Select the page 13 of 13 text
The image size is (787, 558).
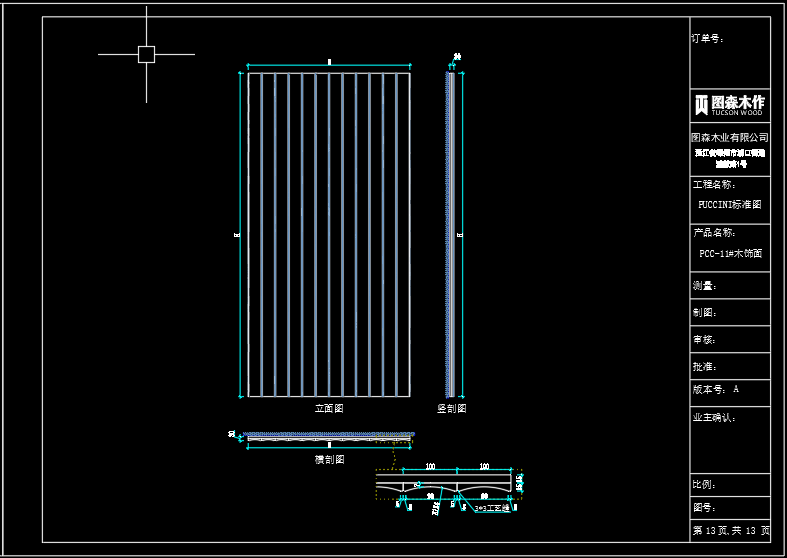click(730, 529)
